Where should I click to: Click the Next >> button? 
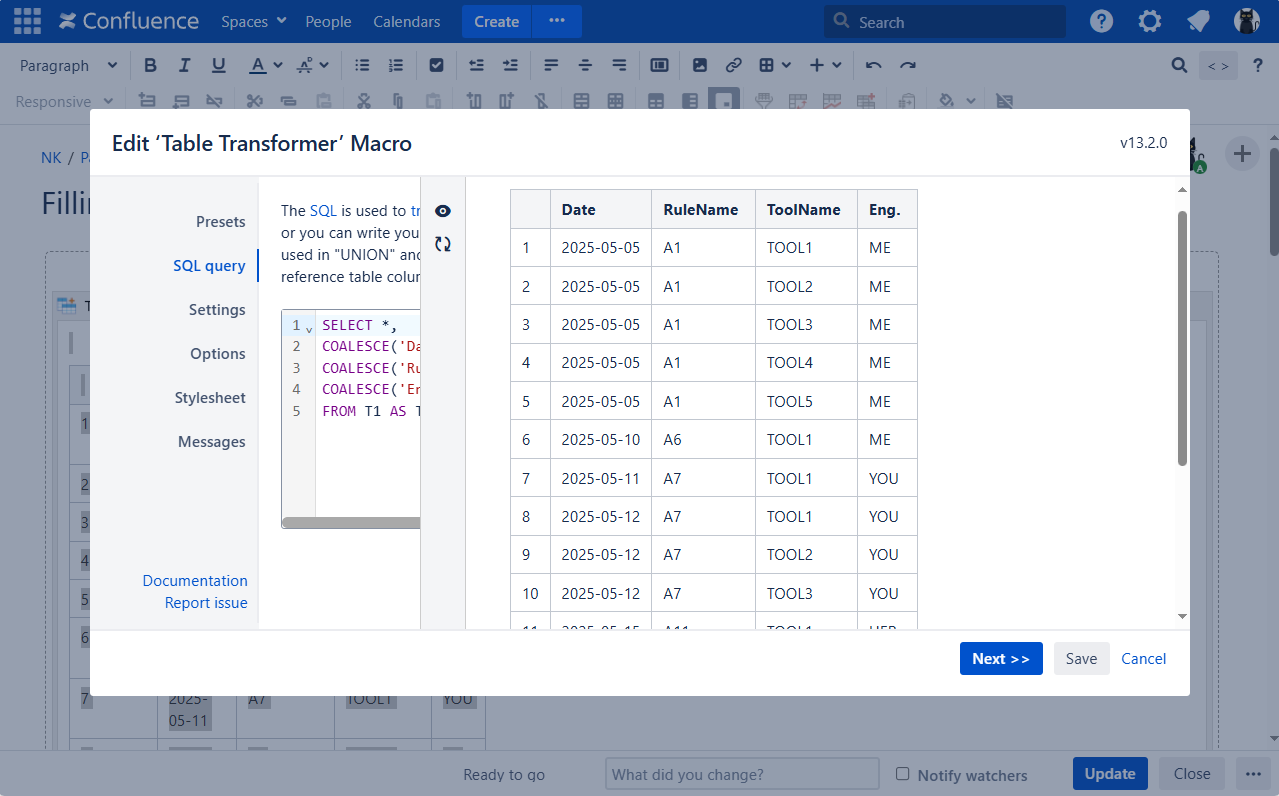pyautogui.click(x=1000, y=658)
